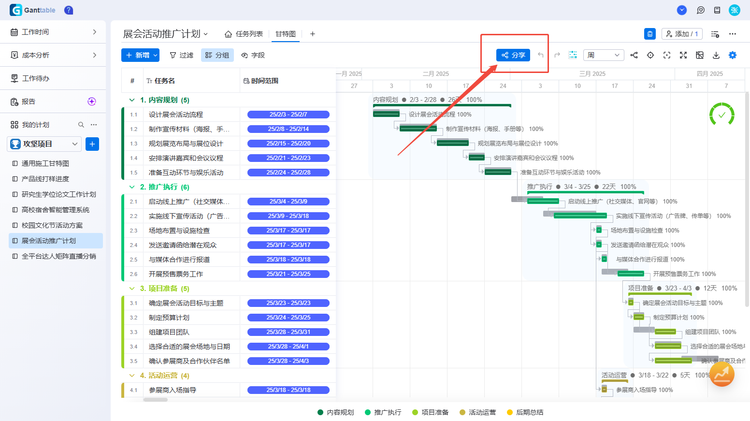Switch to the 任务列表 tab
The width and height of the screenshot is (750, 421).
pos(244,34)
